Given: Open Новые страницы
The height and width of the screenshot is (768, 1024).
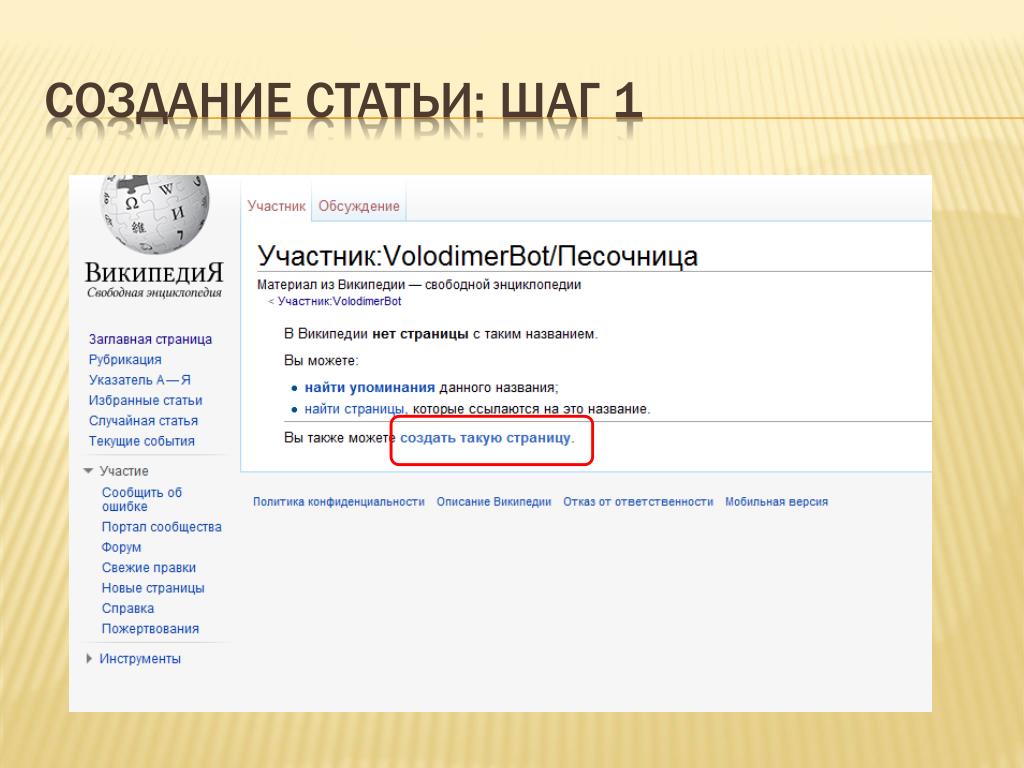Looking at the screenshot, I should pos(153,588).
